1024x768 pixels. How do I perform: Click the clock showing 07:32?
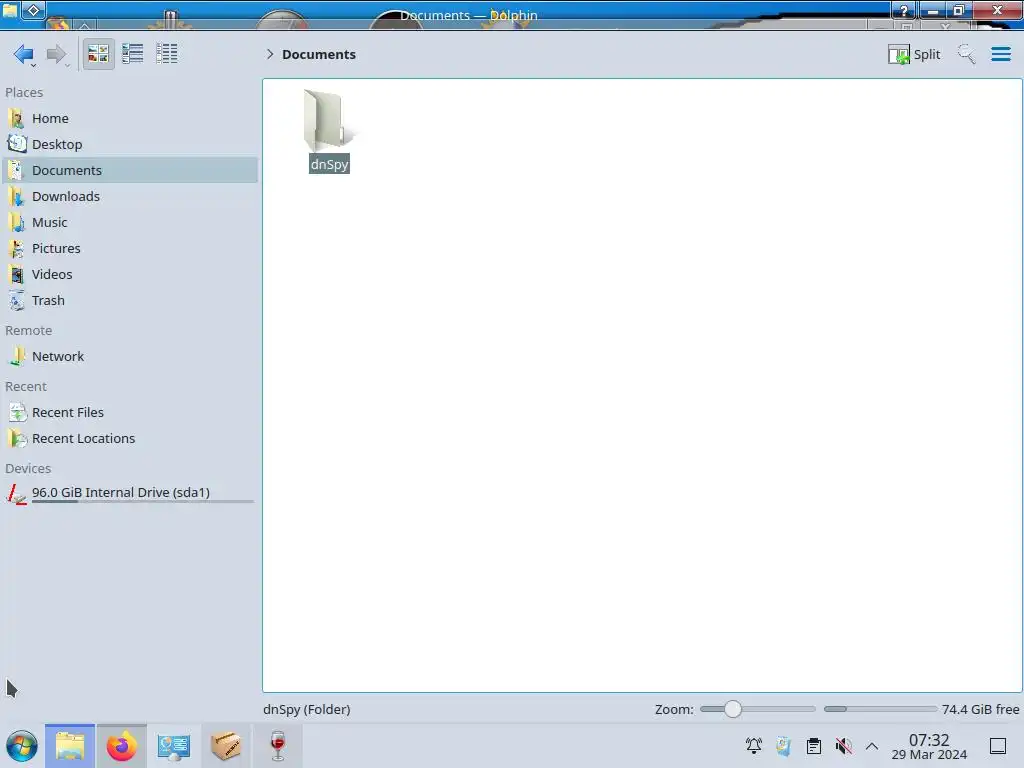pos(929,746)
